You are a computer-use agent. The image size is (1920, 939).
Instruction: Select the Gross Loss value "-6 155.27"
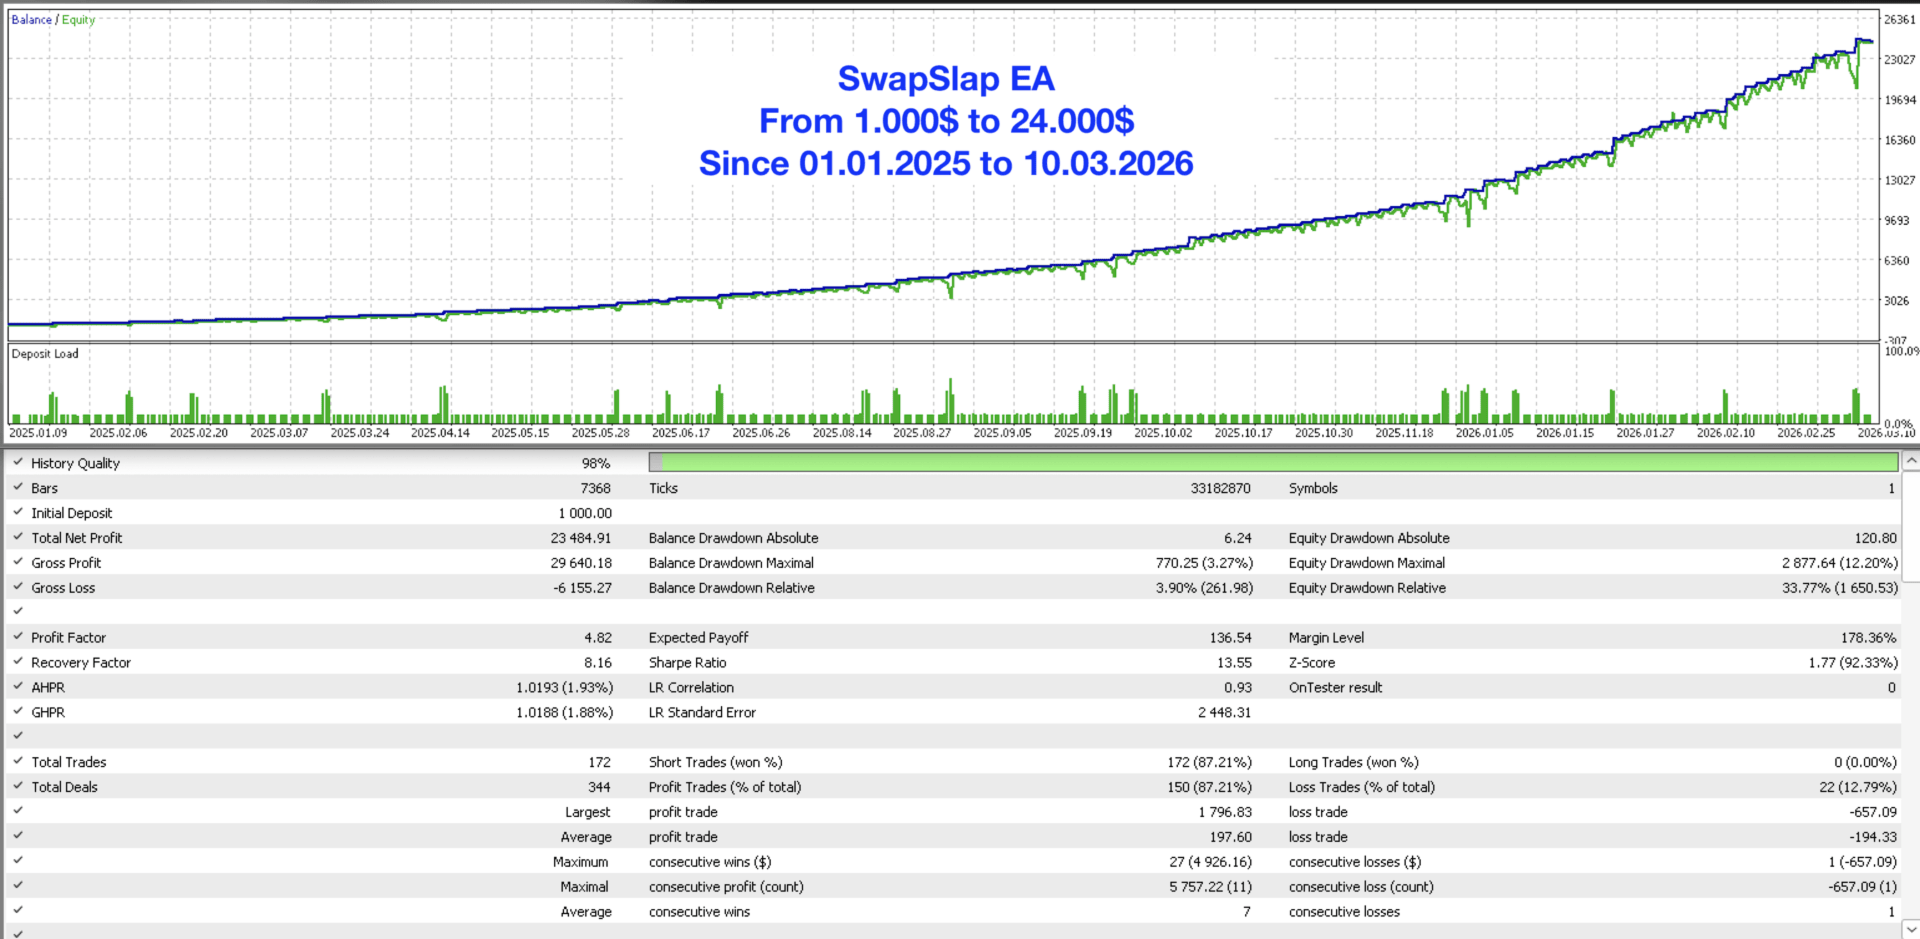pyautogui.click(x=583, y=588)
